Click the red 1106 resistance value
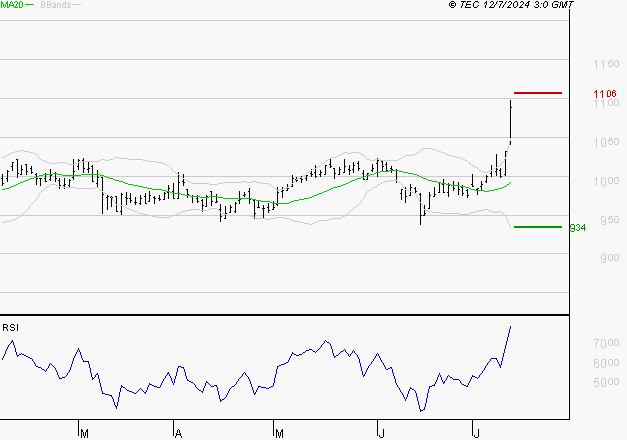The width and height of the screenshot is (627, 440). [605, 94]
